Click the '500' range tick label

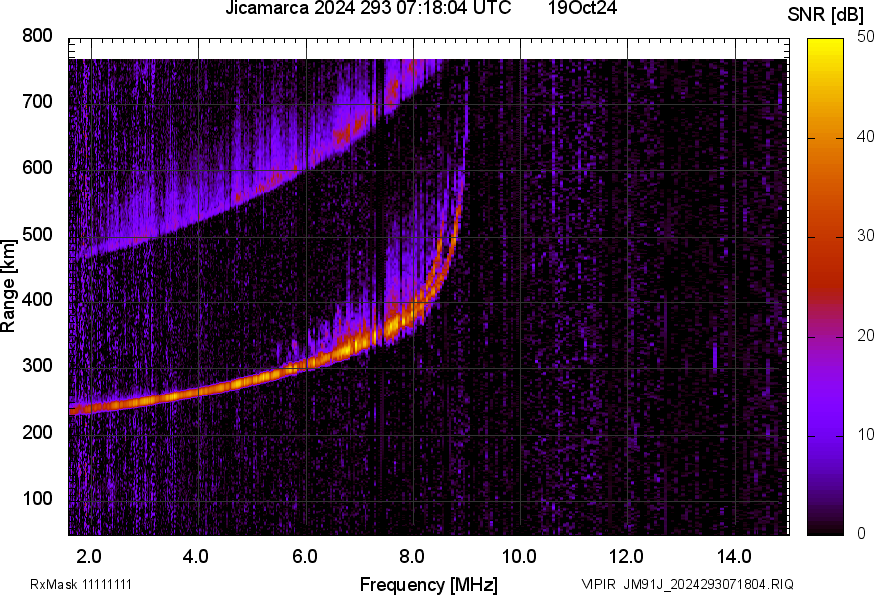[x=37, y=234]
